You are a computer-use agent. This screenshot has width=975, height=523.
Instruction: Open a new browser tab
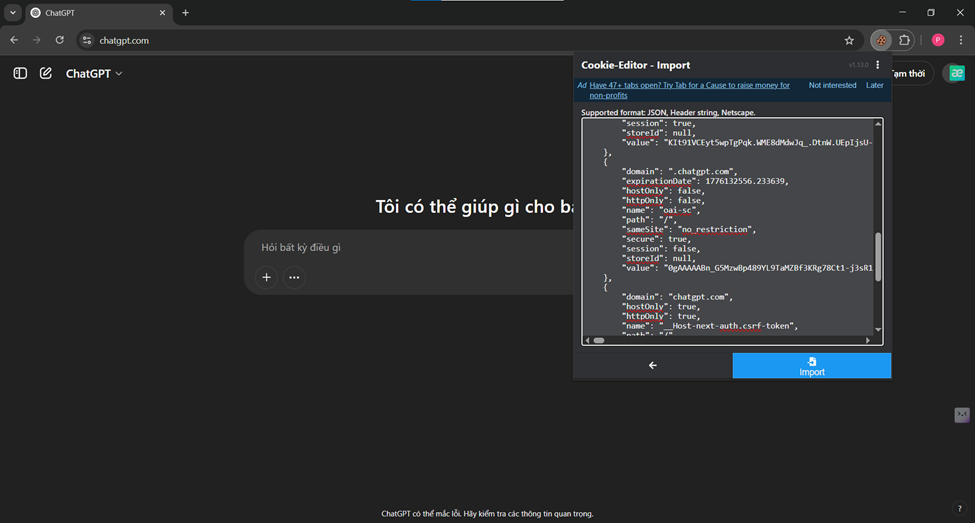[x=185, y=12]
